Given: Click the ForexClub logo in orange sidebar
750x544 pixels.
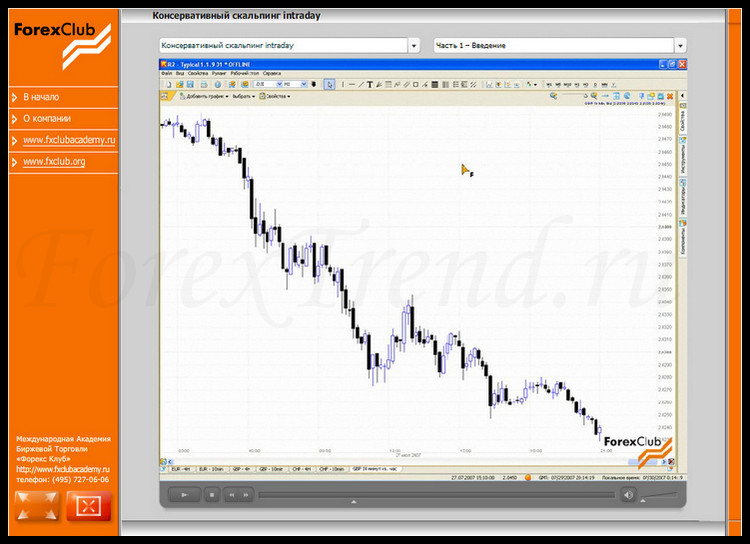Looking at the screenshot, I should pos(63,44).
